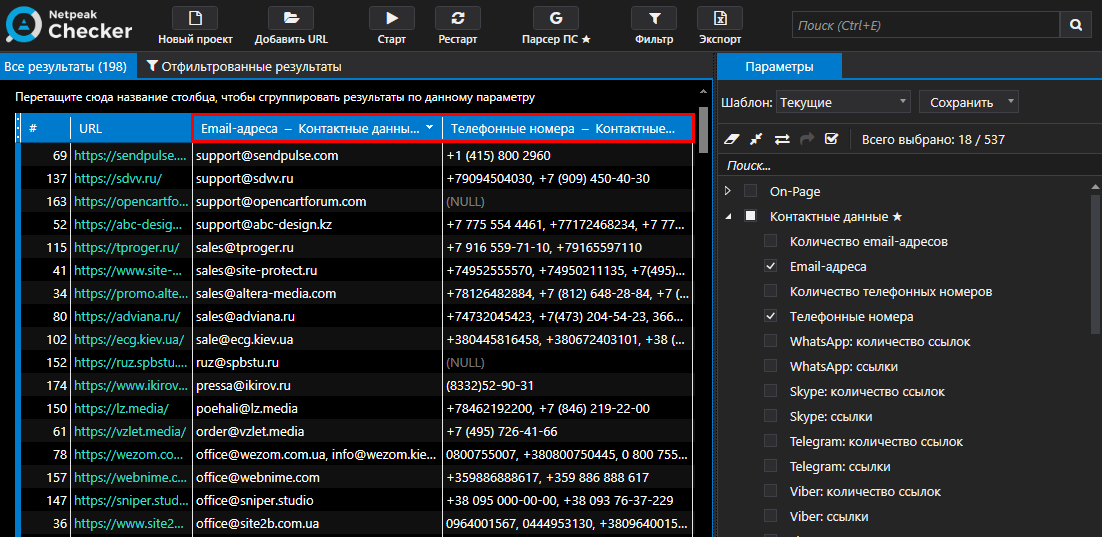Image resolution: width=1102 pixels, height=537 pixels.
Task: Open the Парсер ПС Google tool
Action: point(556,18)
